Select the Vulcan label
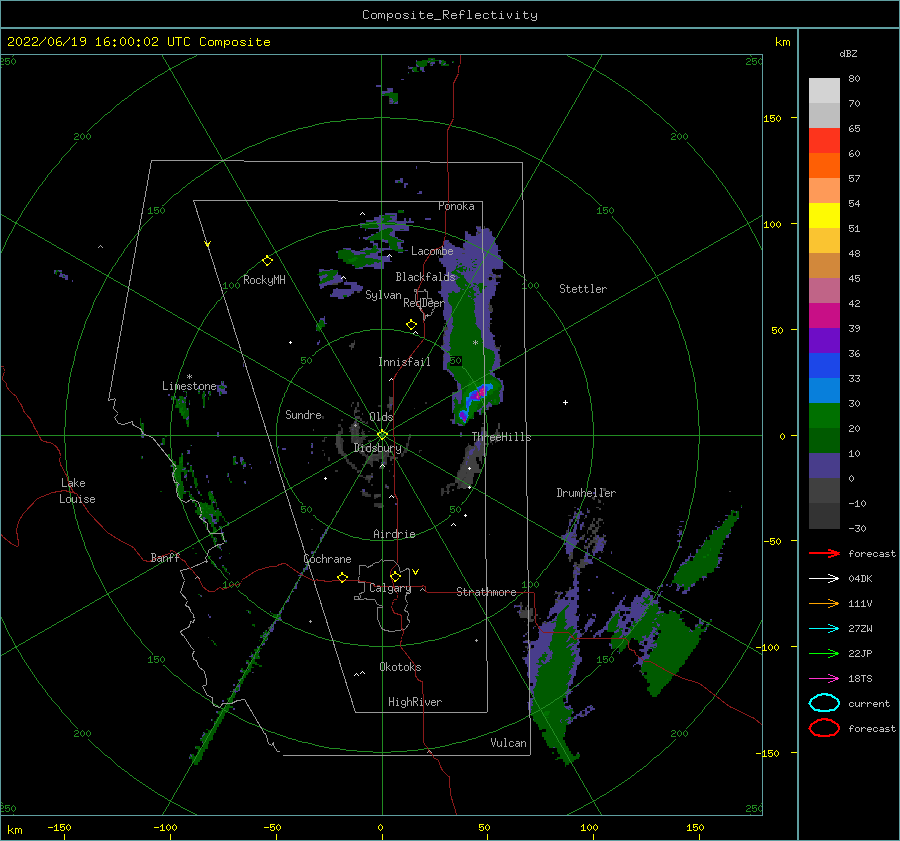 pos(509,743)
